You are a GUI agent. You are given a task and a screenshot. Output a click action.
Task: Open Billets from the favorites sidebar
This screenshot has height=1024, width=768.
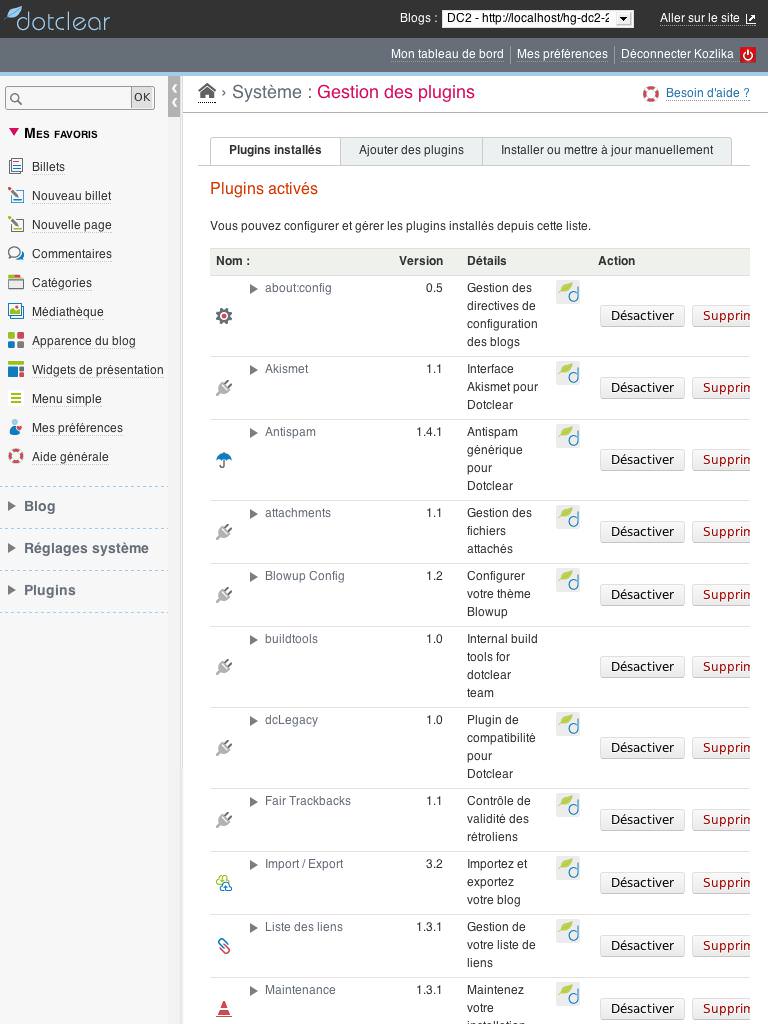pyautogui.click(x=48, y=167)
